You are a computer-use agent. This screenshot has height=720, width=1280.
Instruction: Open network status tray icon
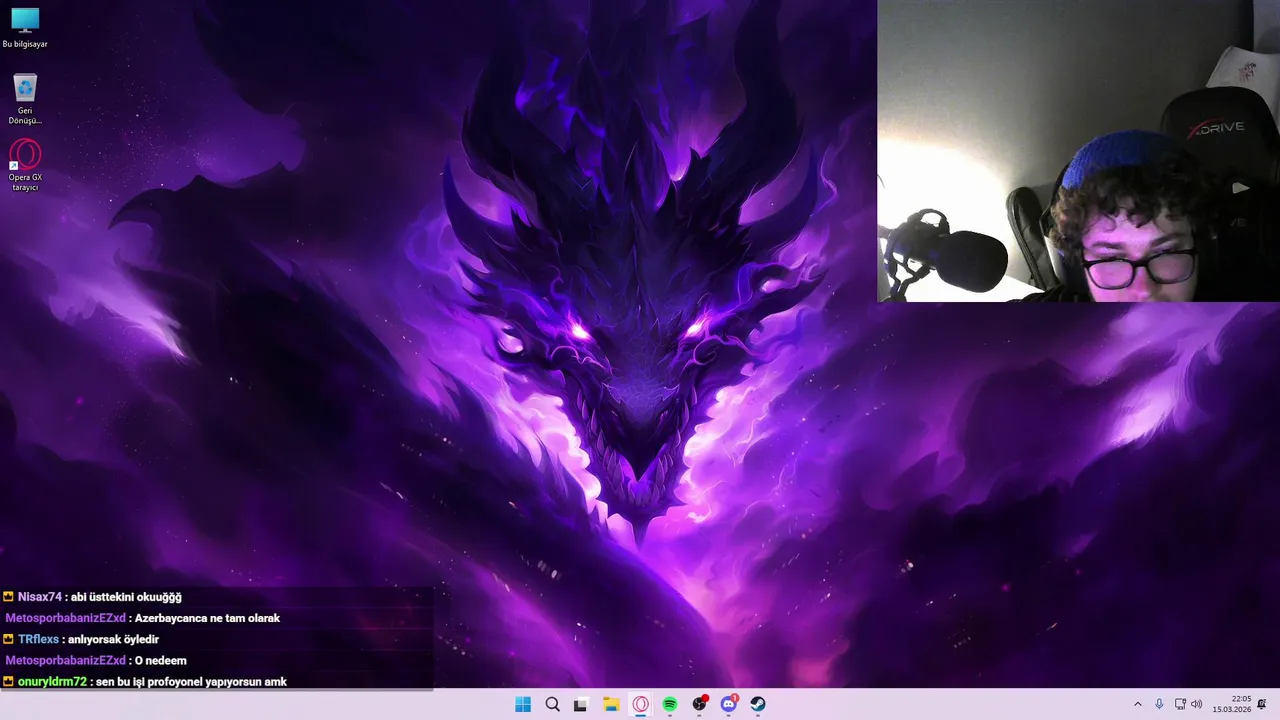point(1180,704)
